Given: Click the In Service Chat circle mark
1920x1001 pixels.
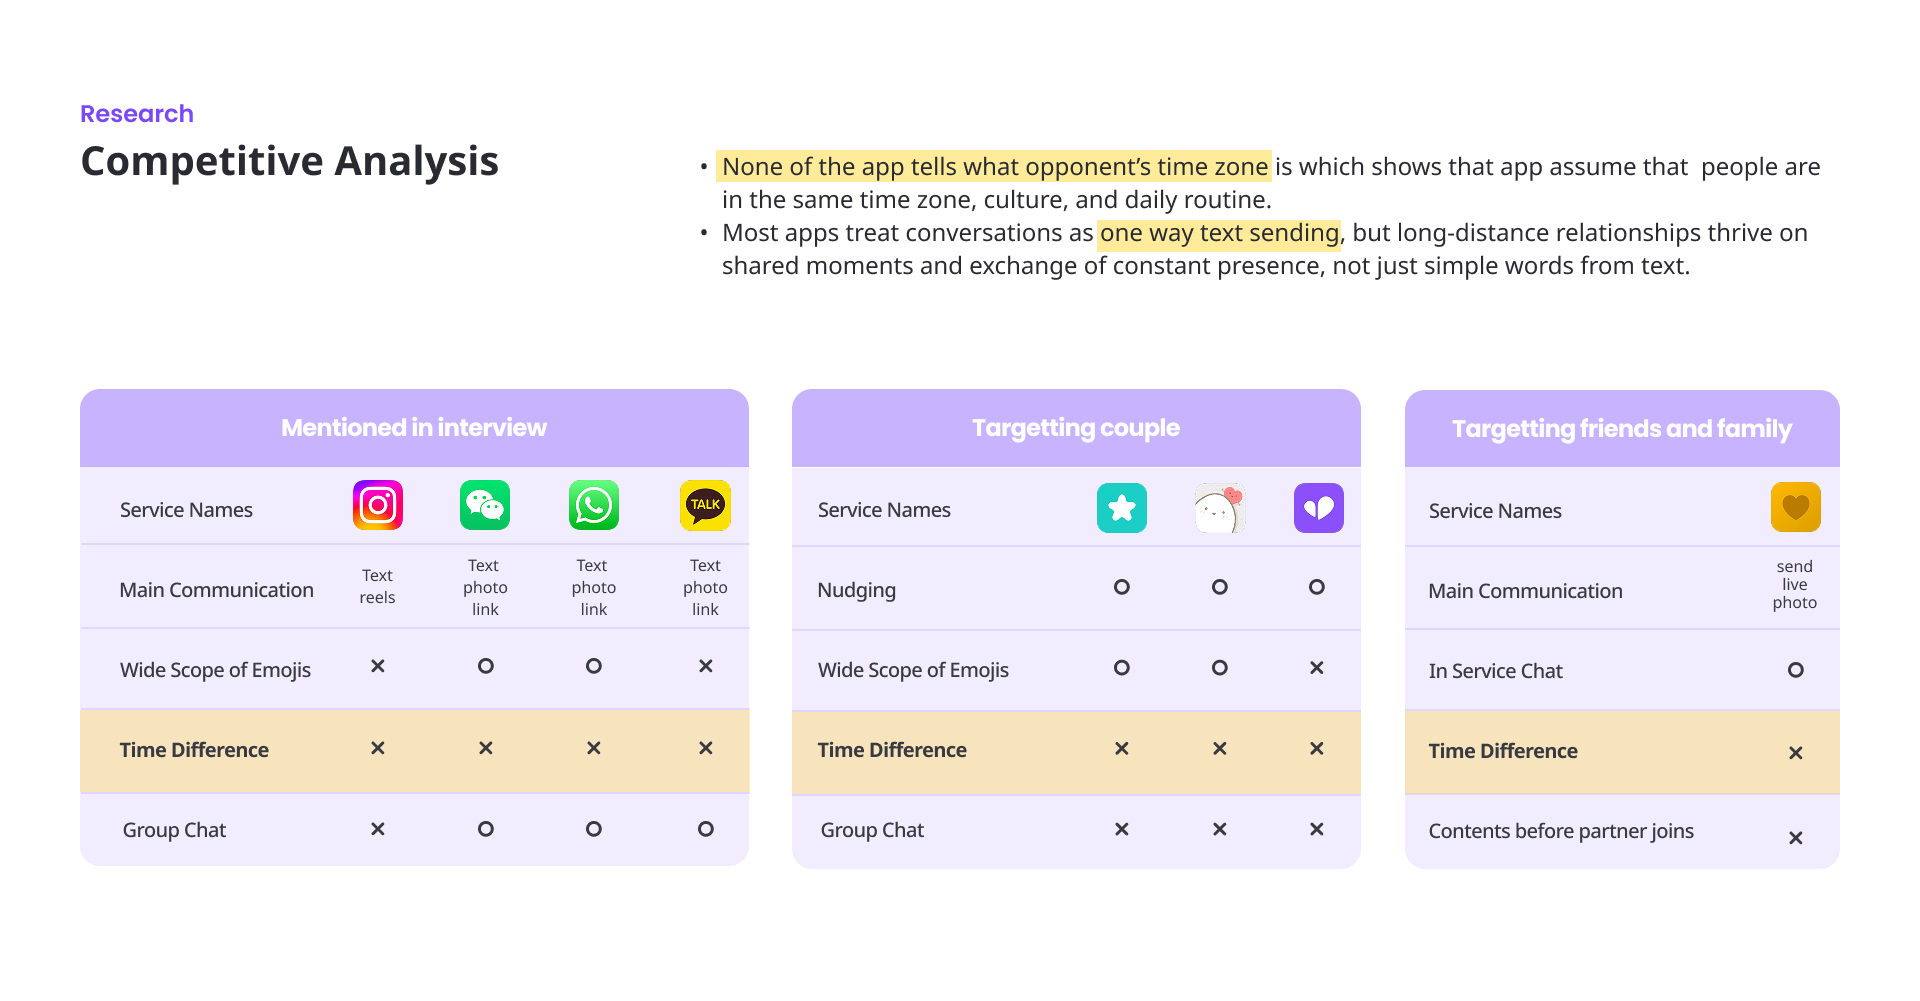Looking at the screenshot, I should click(1796, 670).
